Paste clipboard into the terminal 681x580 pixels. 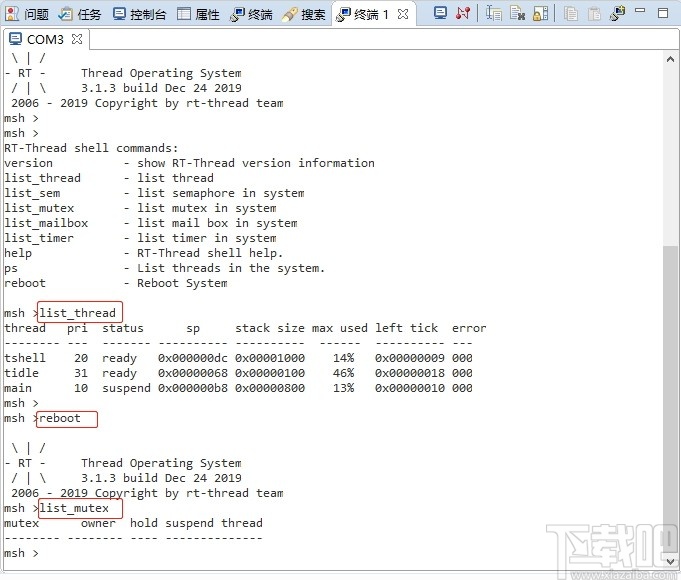click(594, 14)
